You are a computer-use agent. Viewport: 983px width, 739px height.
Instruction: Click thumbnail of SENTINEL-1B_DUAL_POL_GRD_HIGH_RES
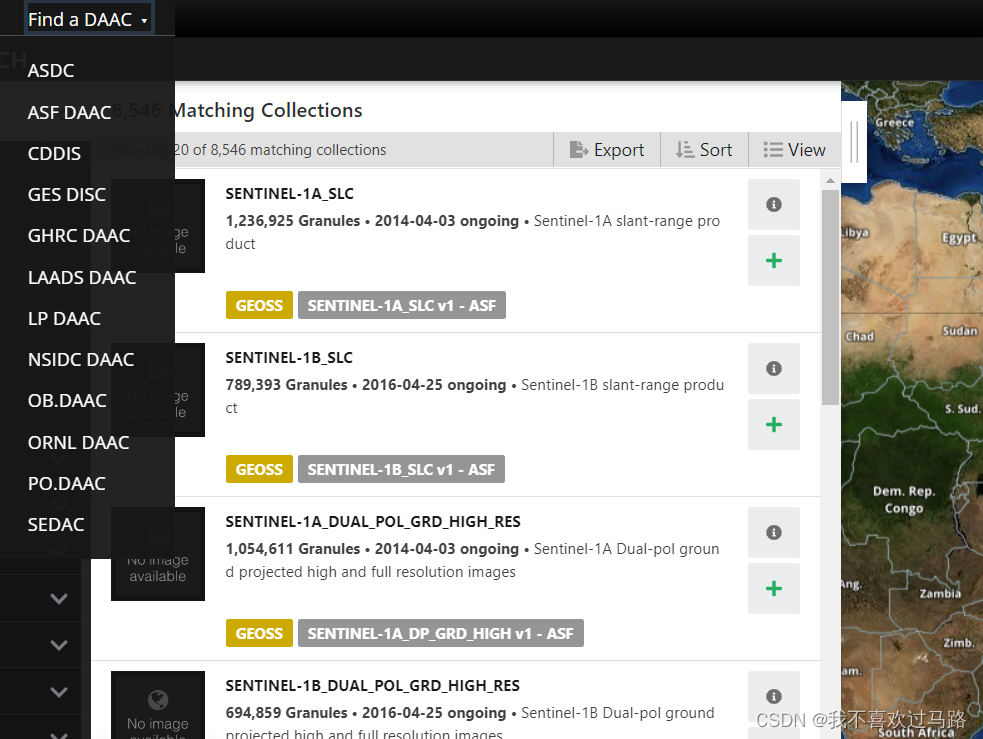(158, 705)
